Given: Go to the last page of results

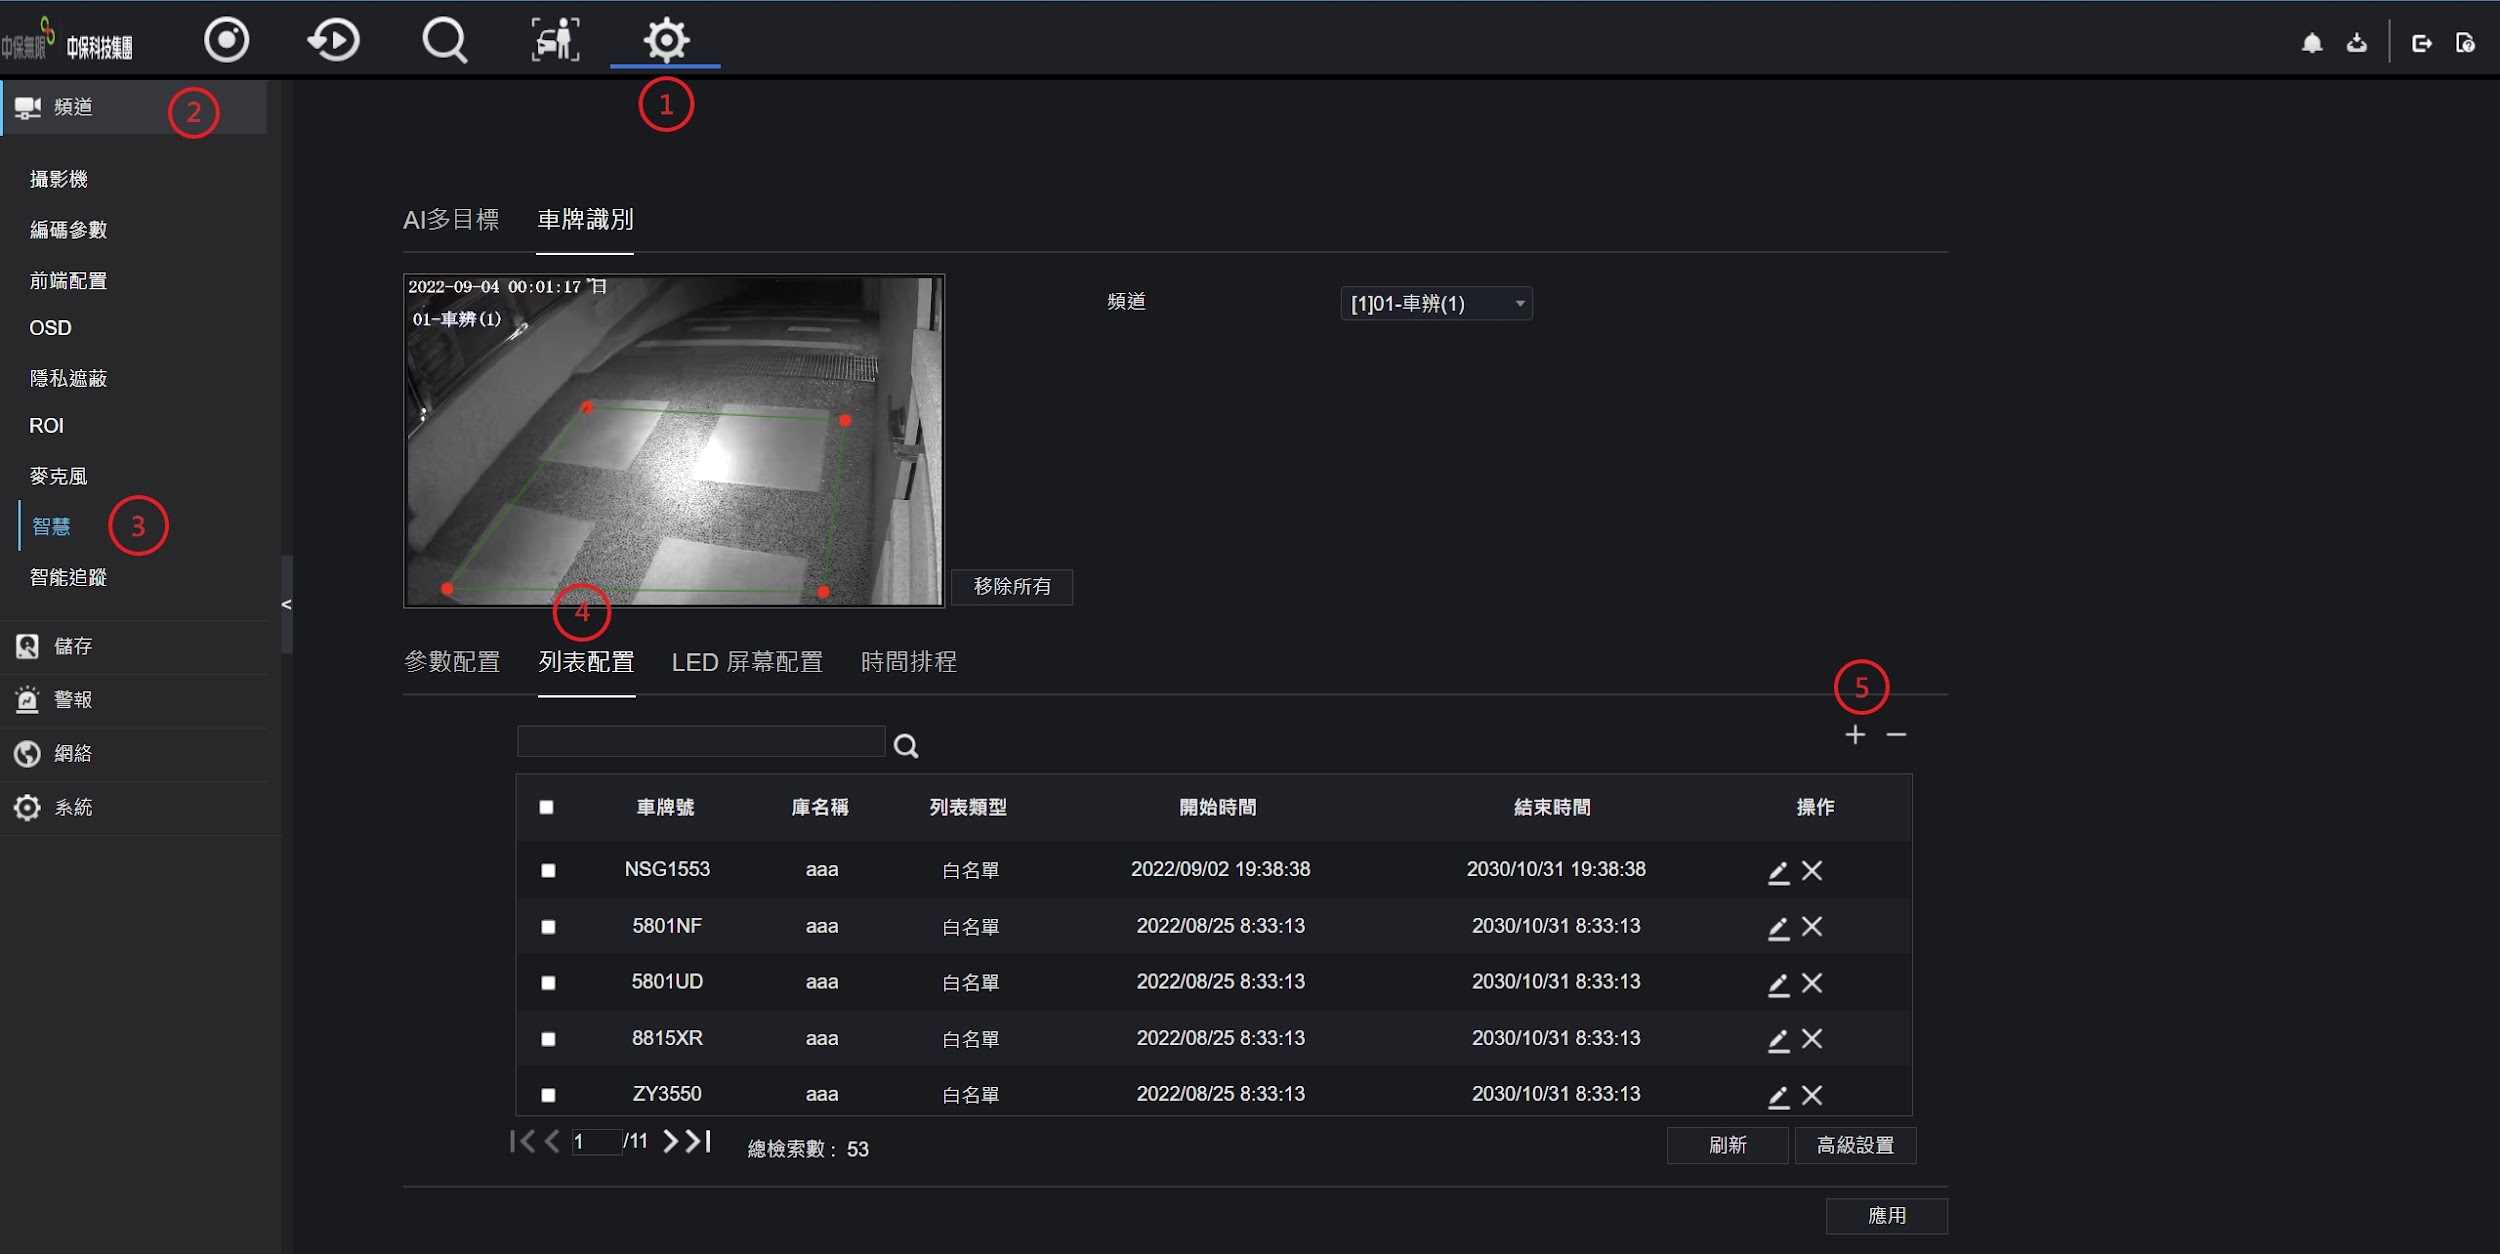Looking at the screenshot, I should pyautogui.click(x=698, y=1141).
